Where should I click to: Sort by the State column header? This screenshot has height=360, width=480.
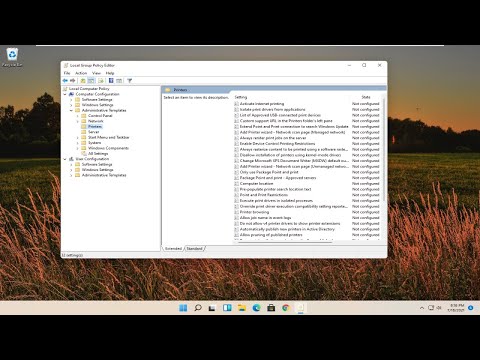point(366,97)
